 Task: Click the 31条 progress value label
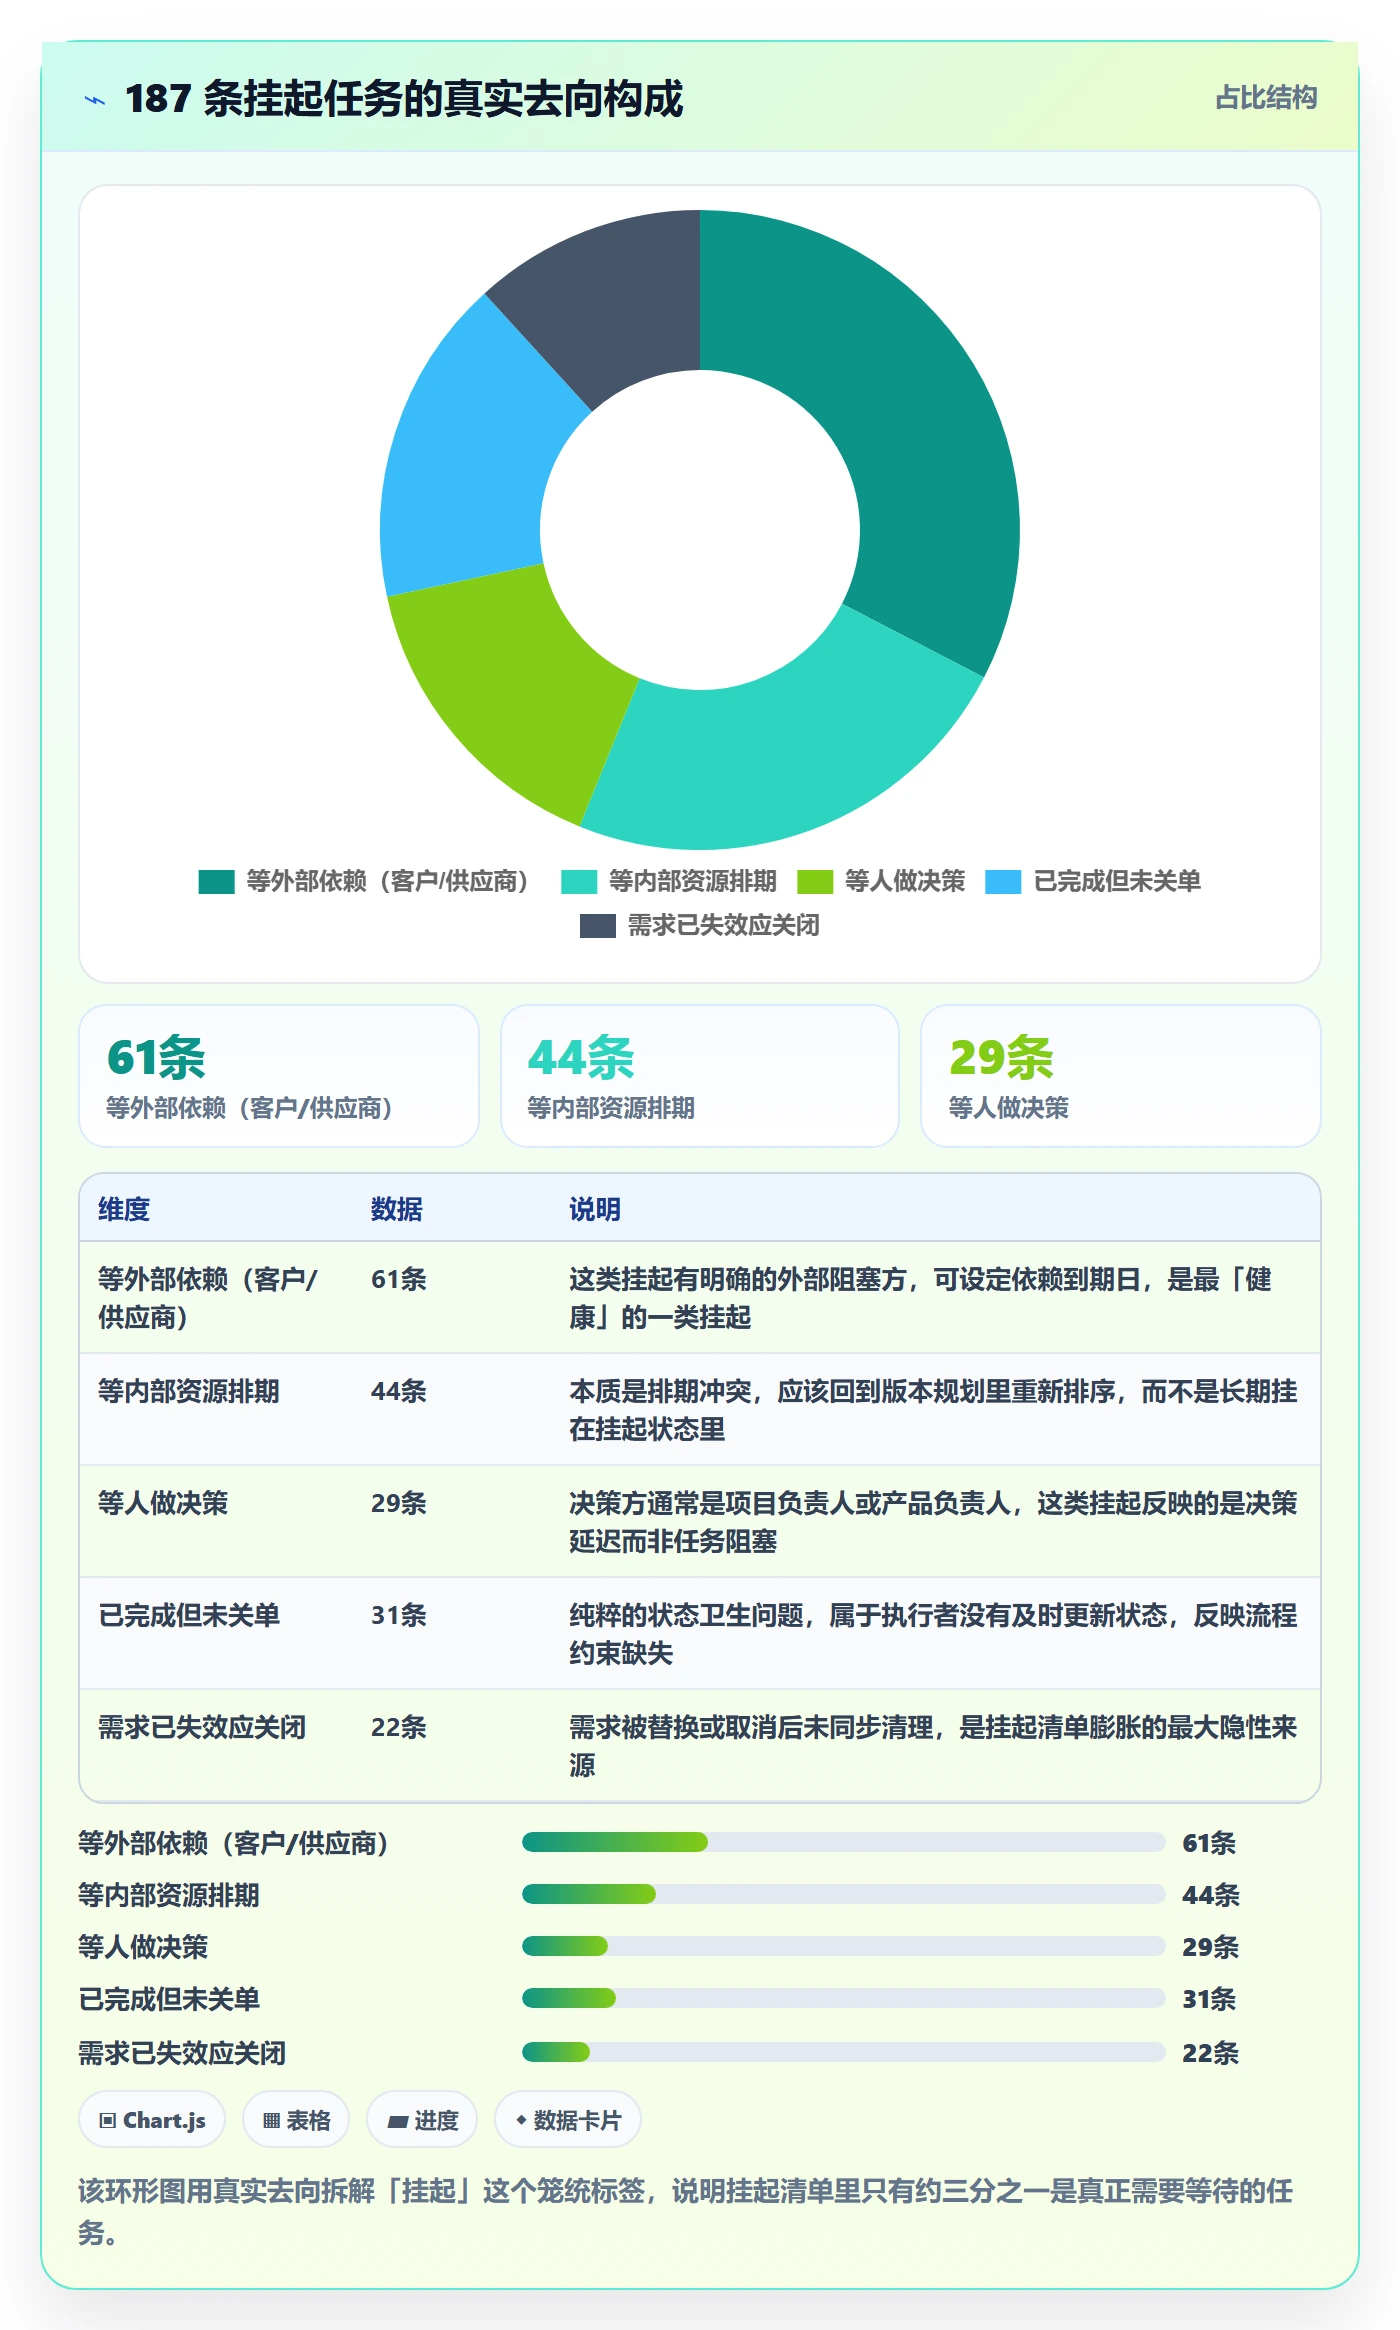tap(1210, 2000)
